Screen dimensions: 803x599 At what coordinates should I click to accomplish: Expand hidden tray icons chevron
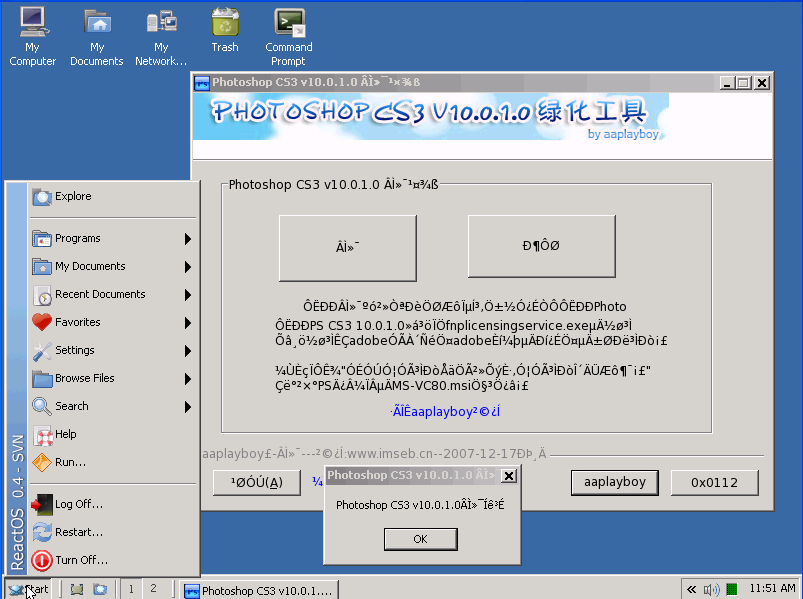click(691, 590)
